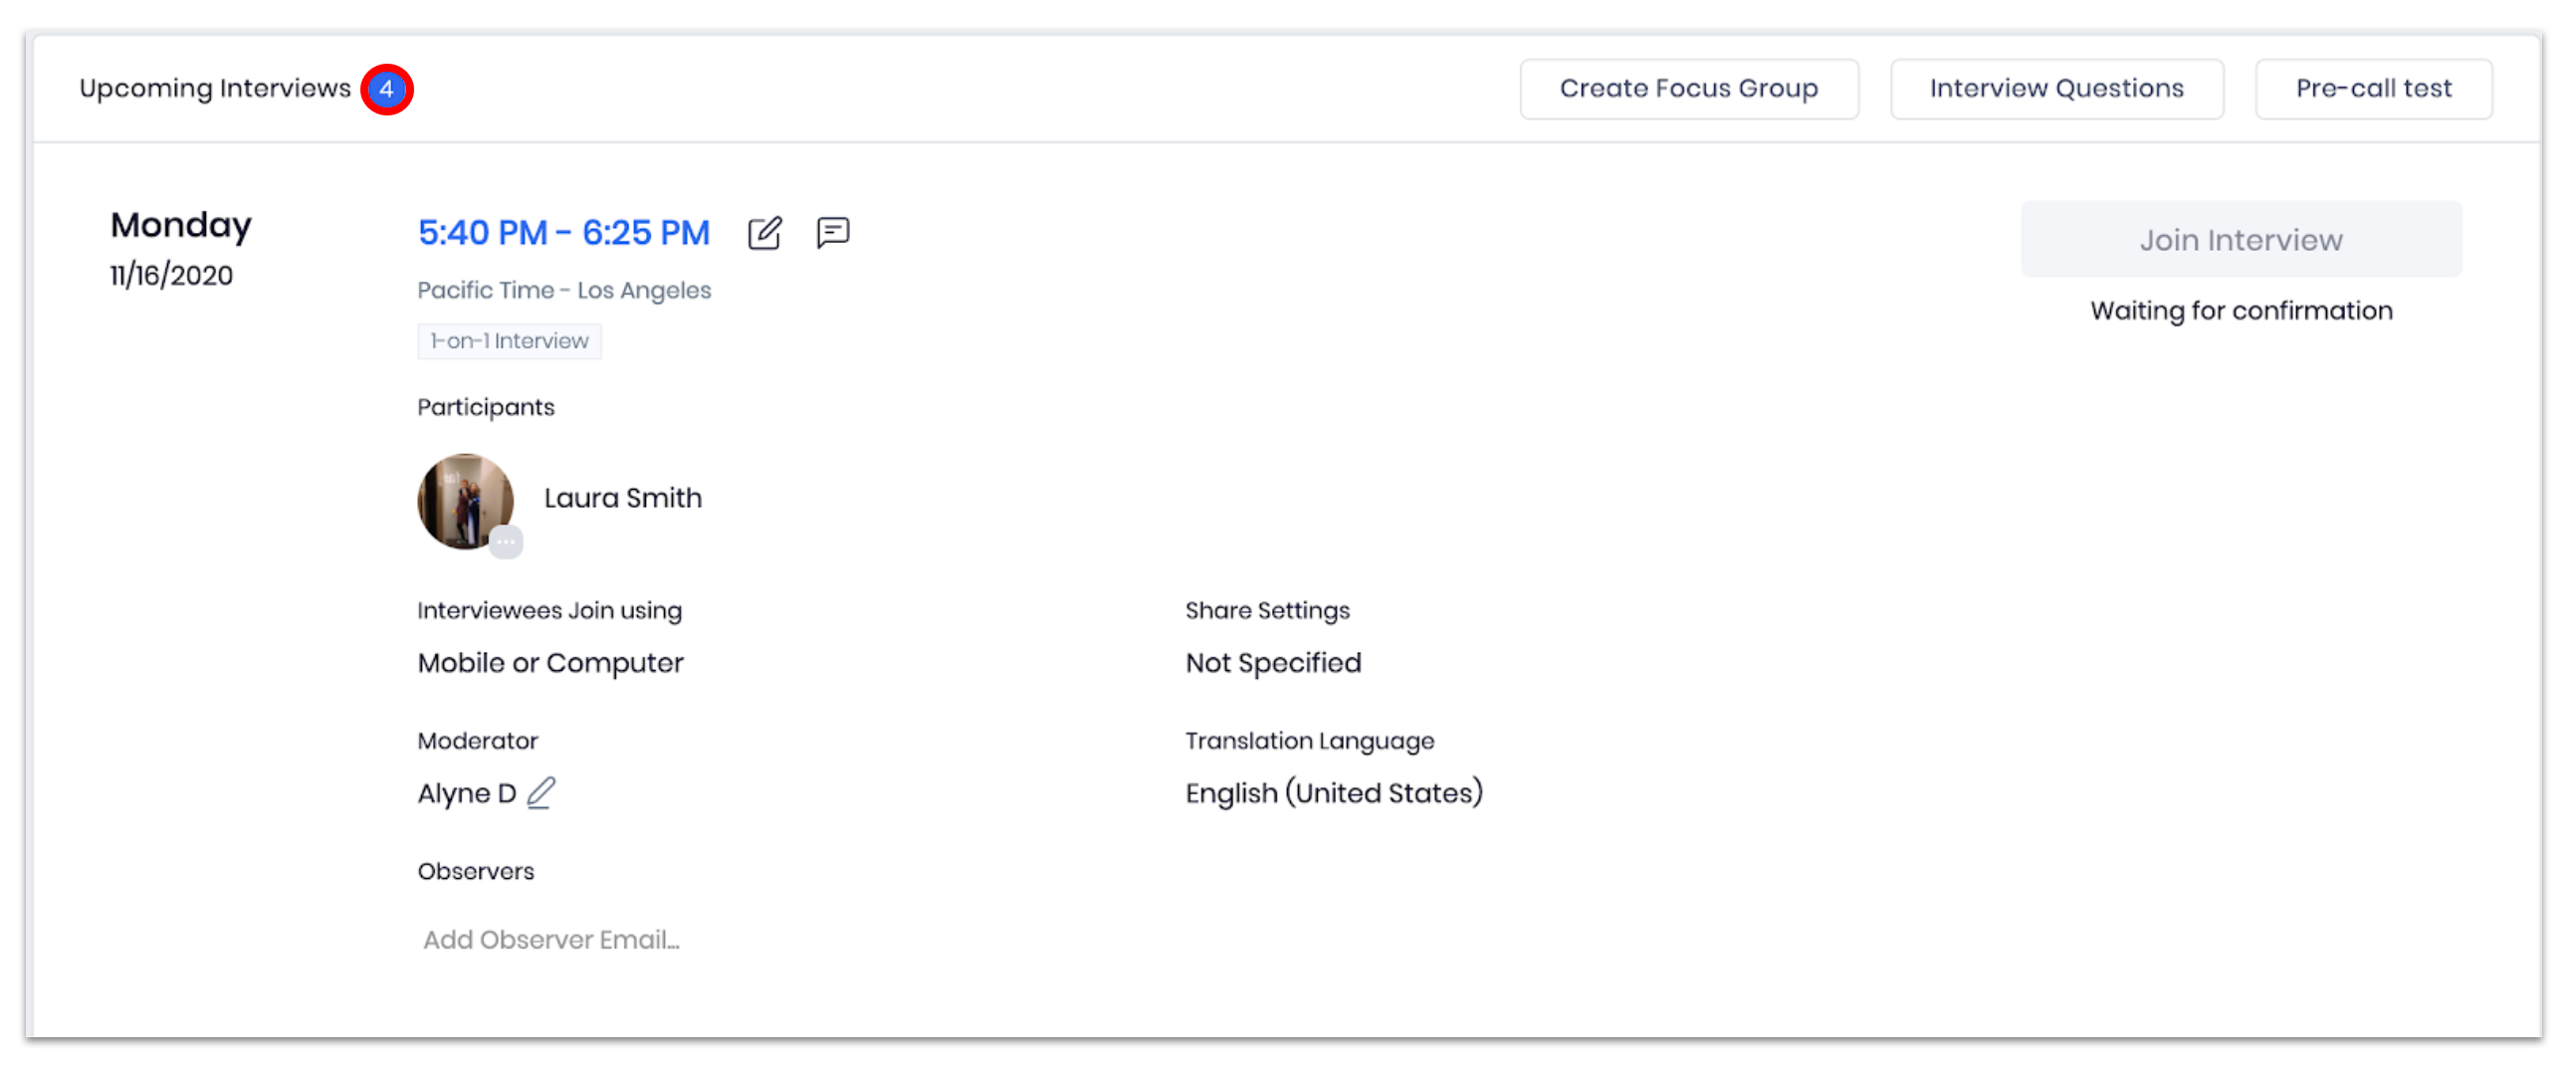Screen dimensions: 2576x1079
Task: Click the Not Specified share setting
Action: (x=1273, y=663)
